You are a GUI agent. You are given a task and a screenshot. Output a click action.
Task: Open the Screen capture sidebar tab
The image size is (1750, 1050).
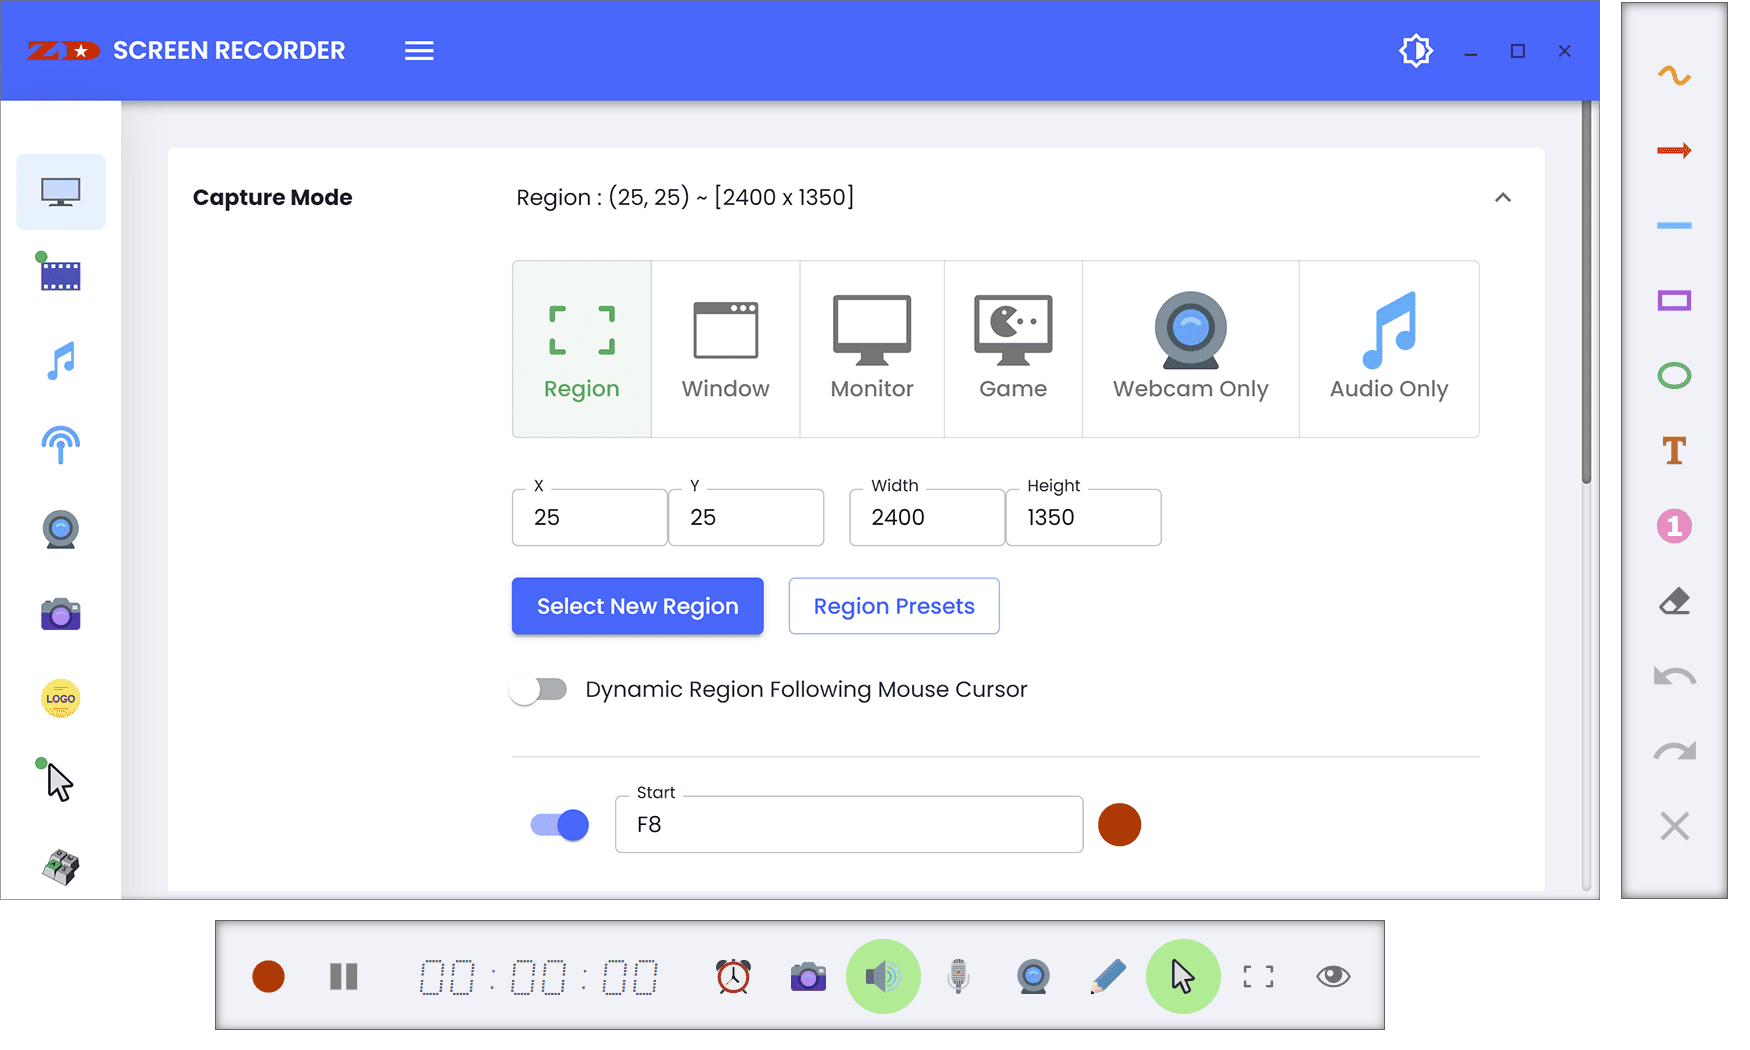[x=61, y=192]
